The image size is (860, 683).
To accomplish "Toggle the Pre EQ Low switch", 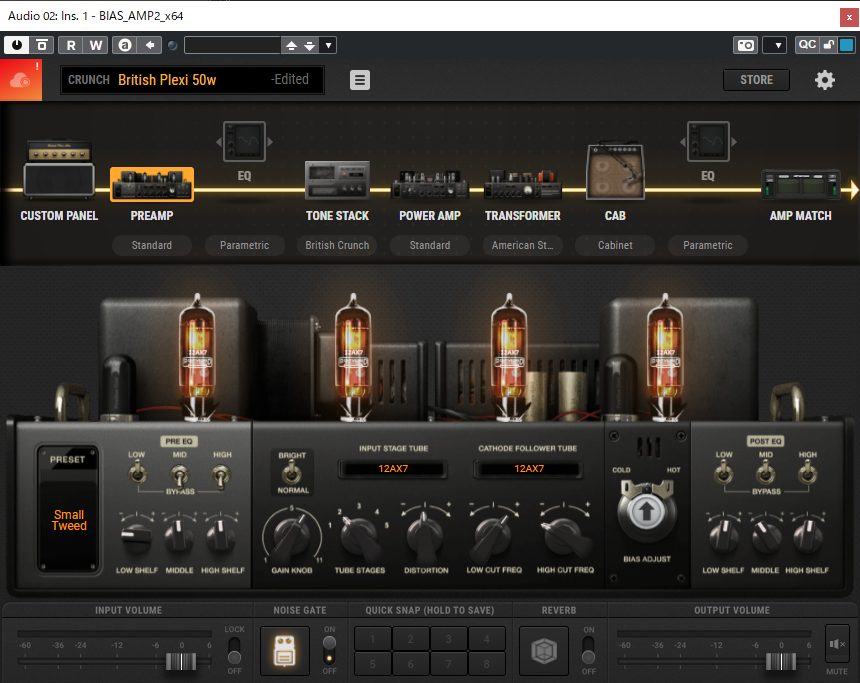I will 137,472.
